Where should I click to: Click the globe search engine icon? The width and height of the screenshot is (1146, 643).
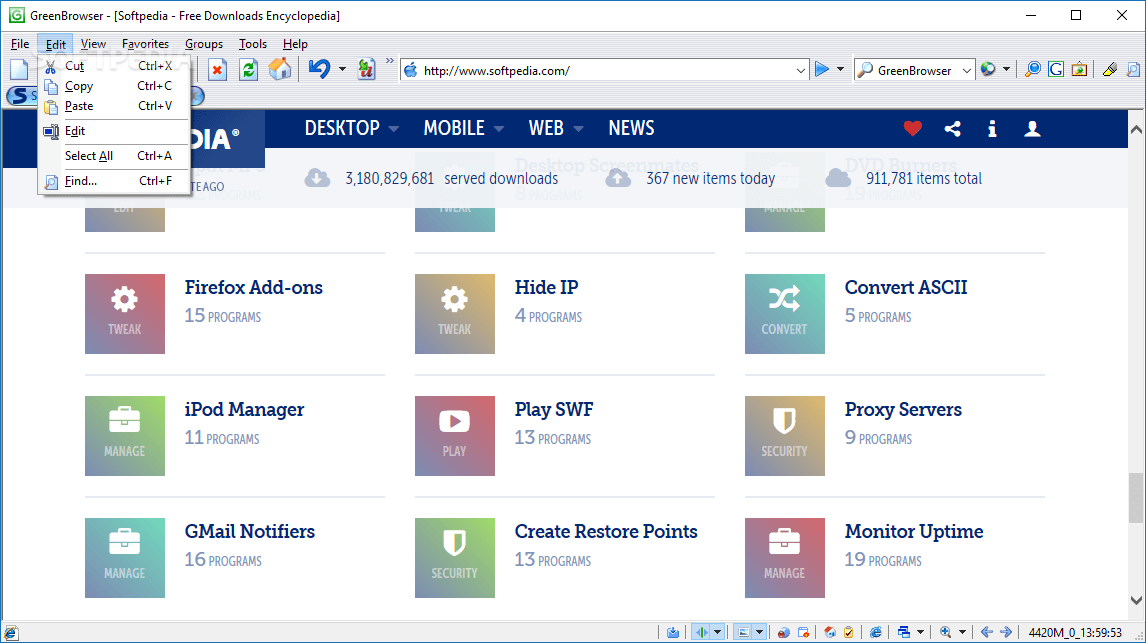click(988, 69)
